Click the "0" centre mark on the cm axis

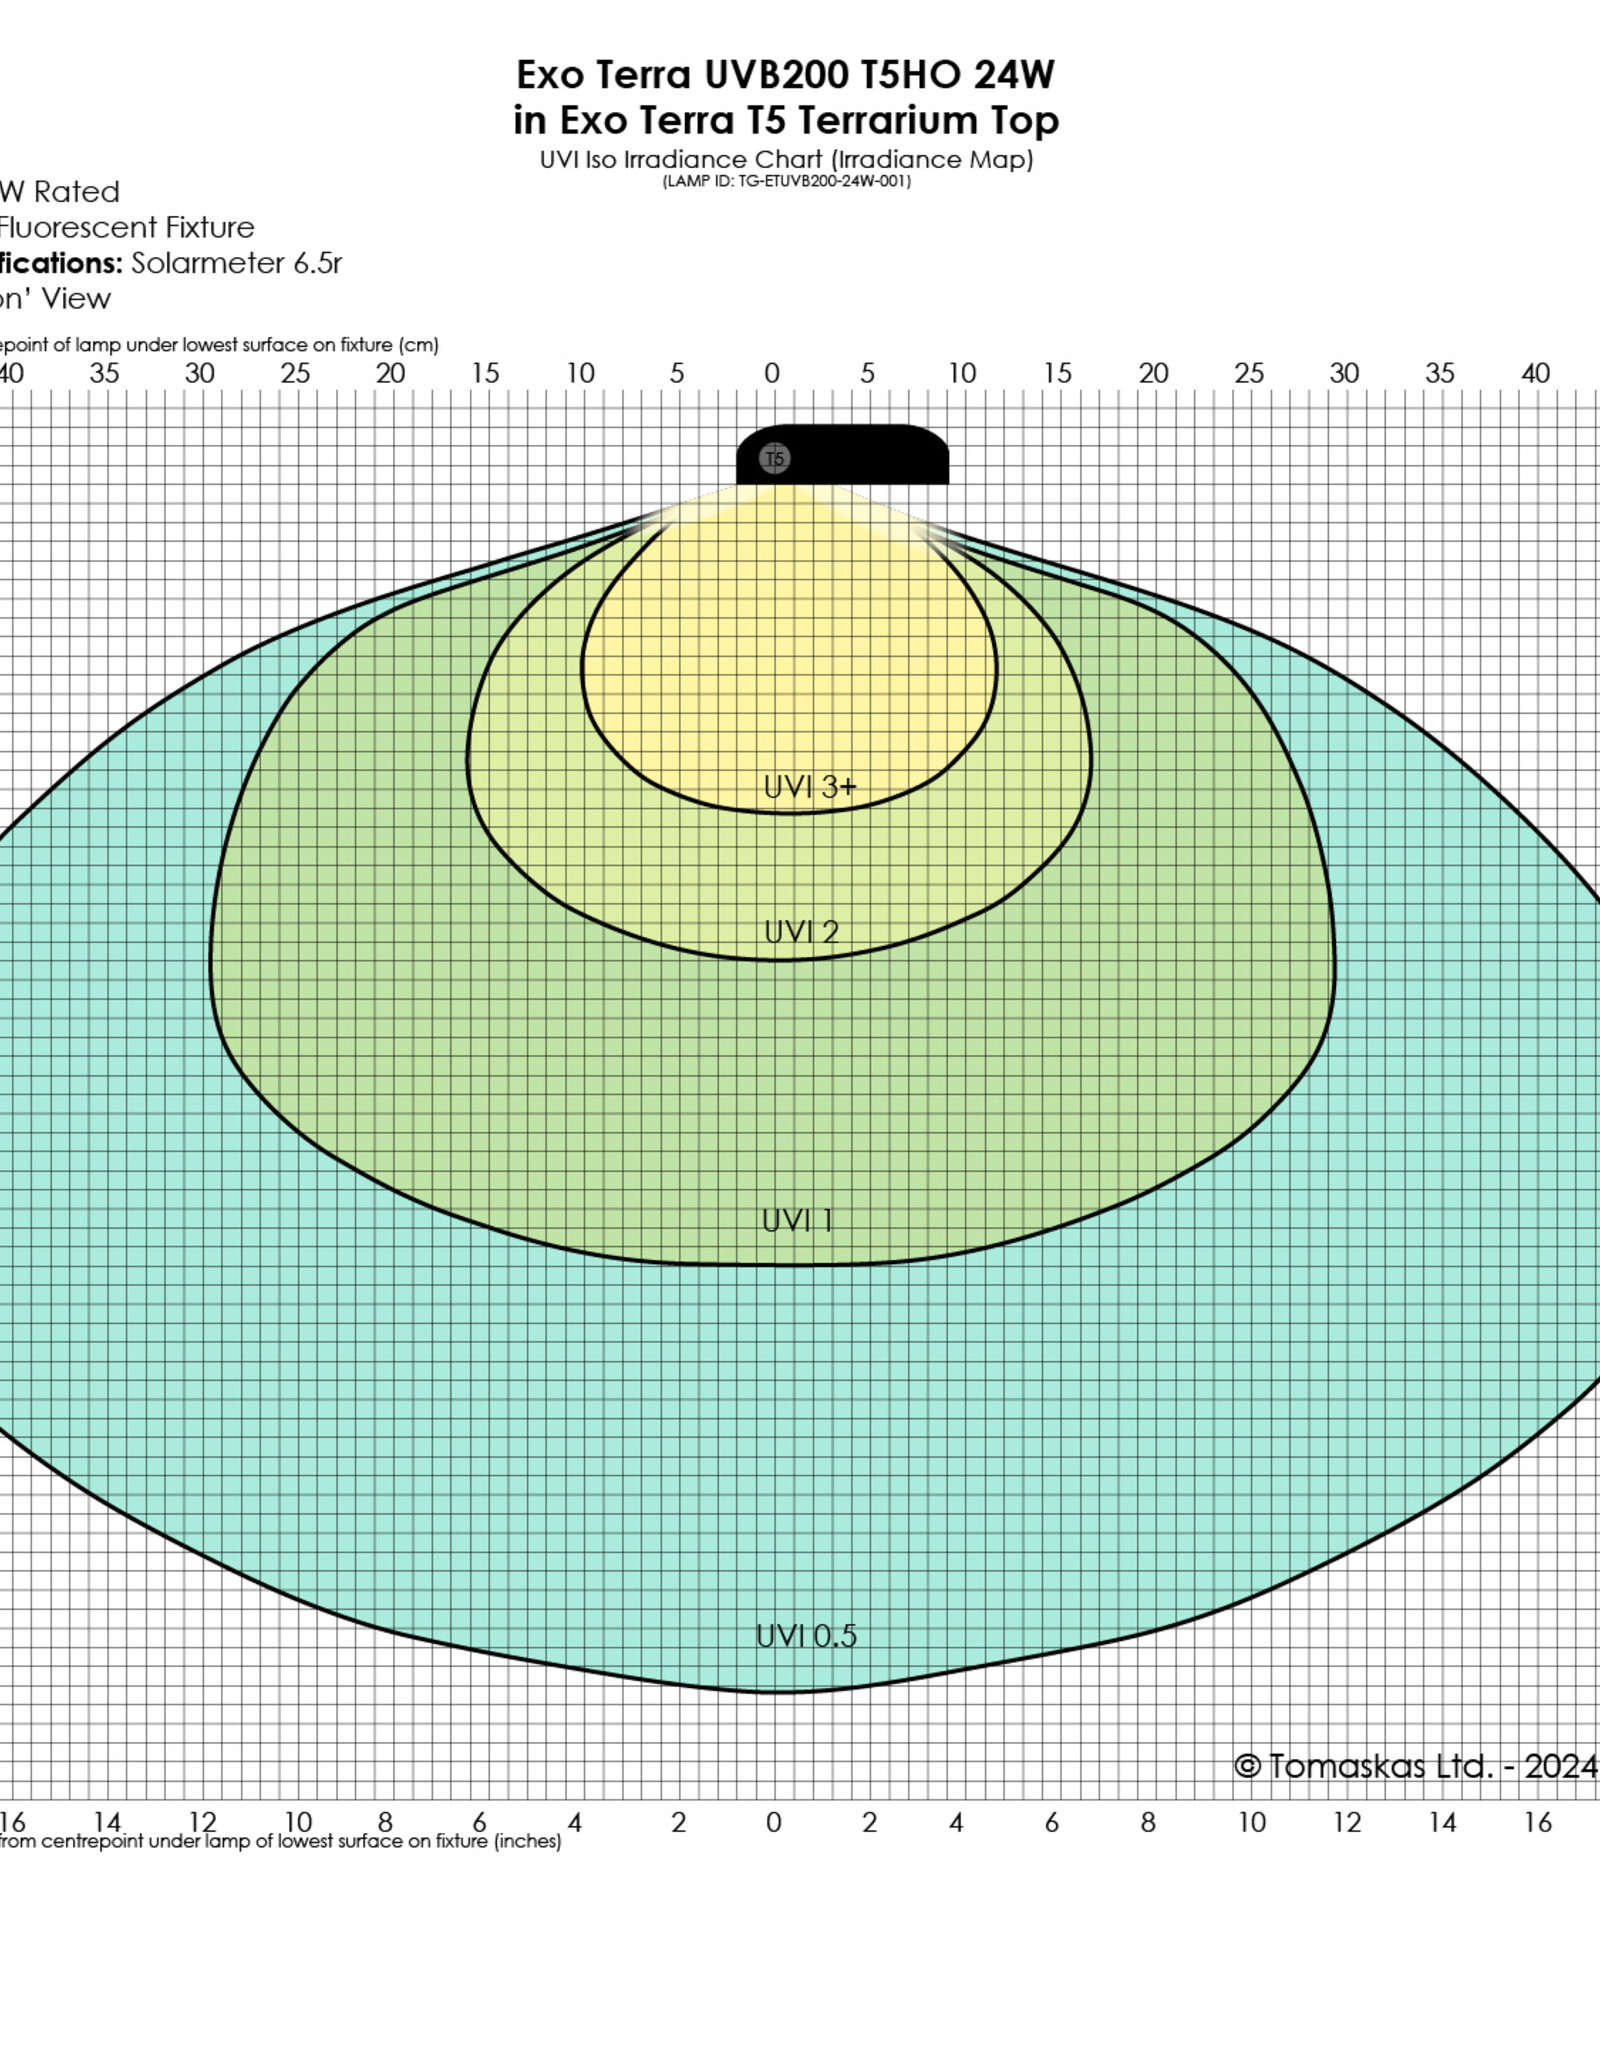[772, 374]
